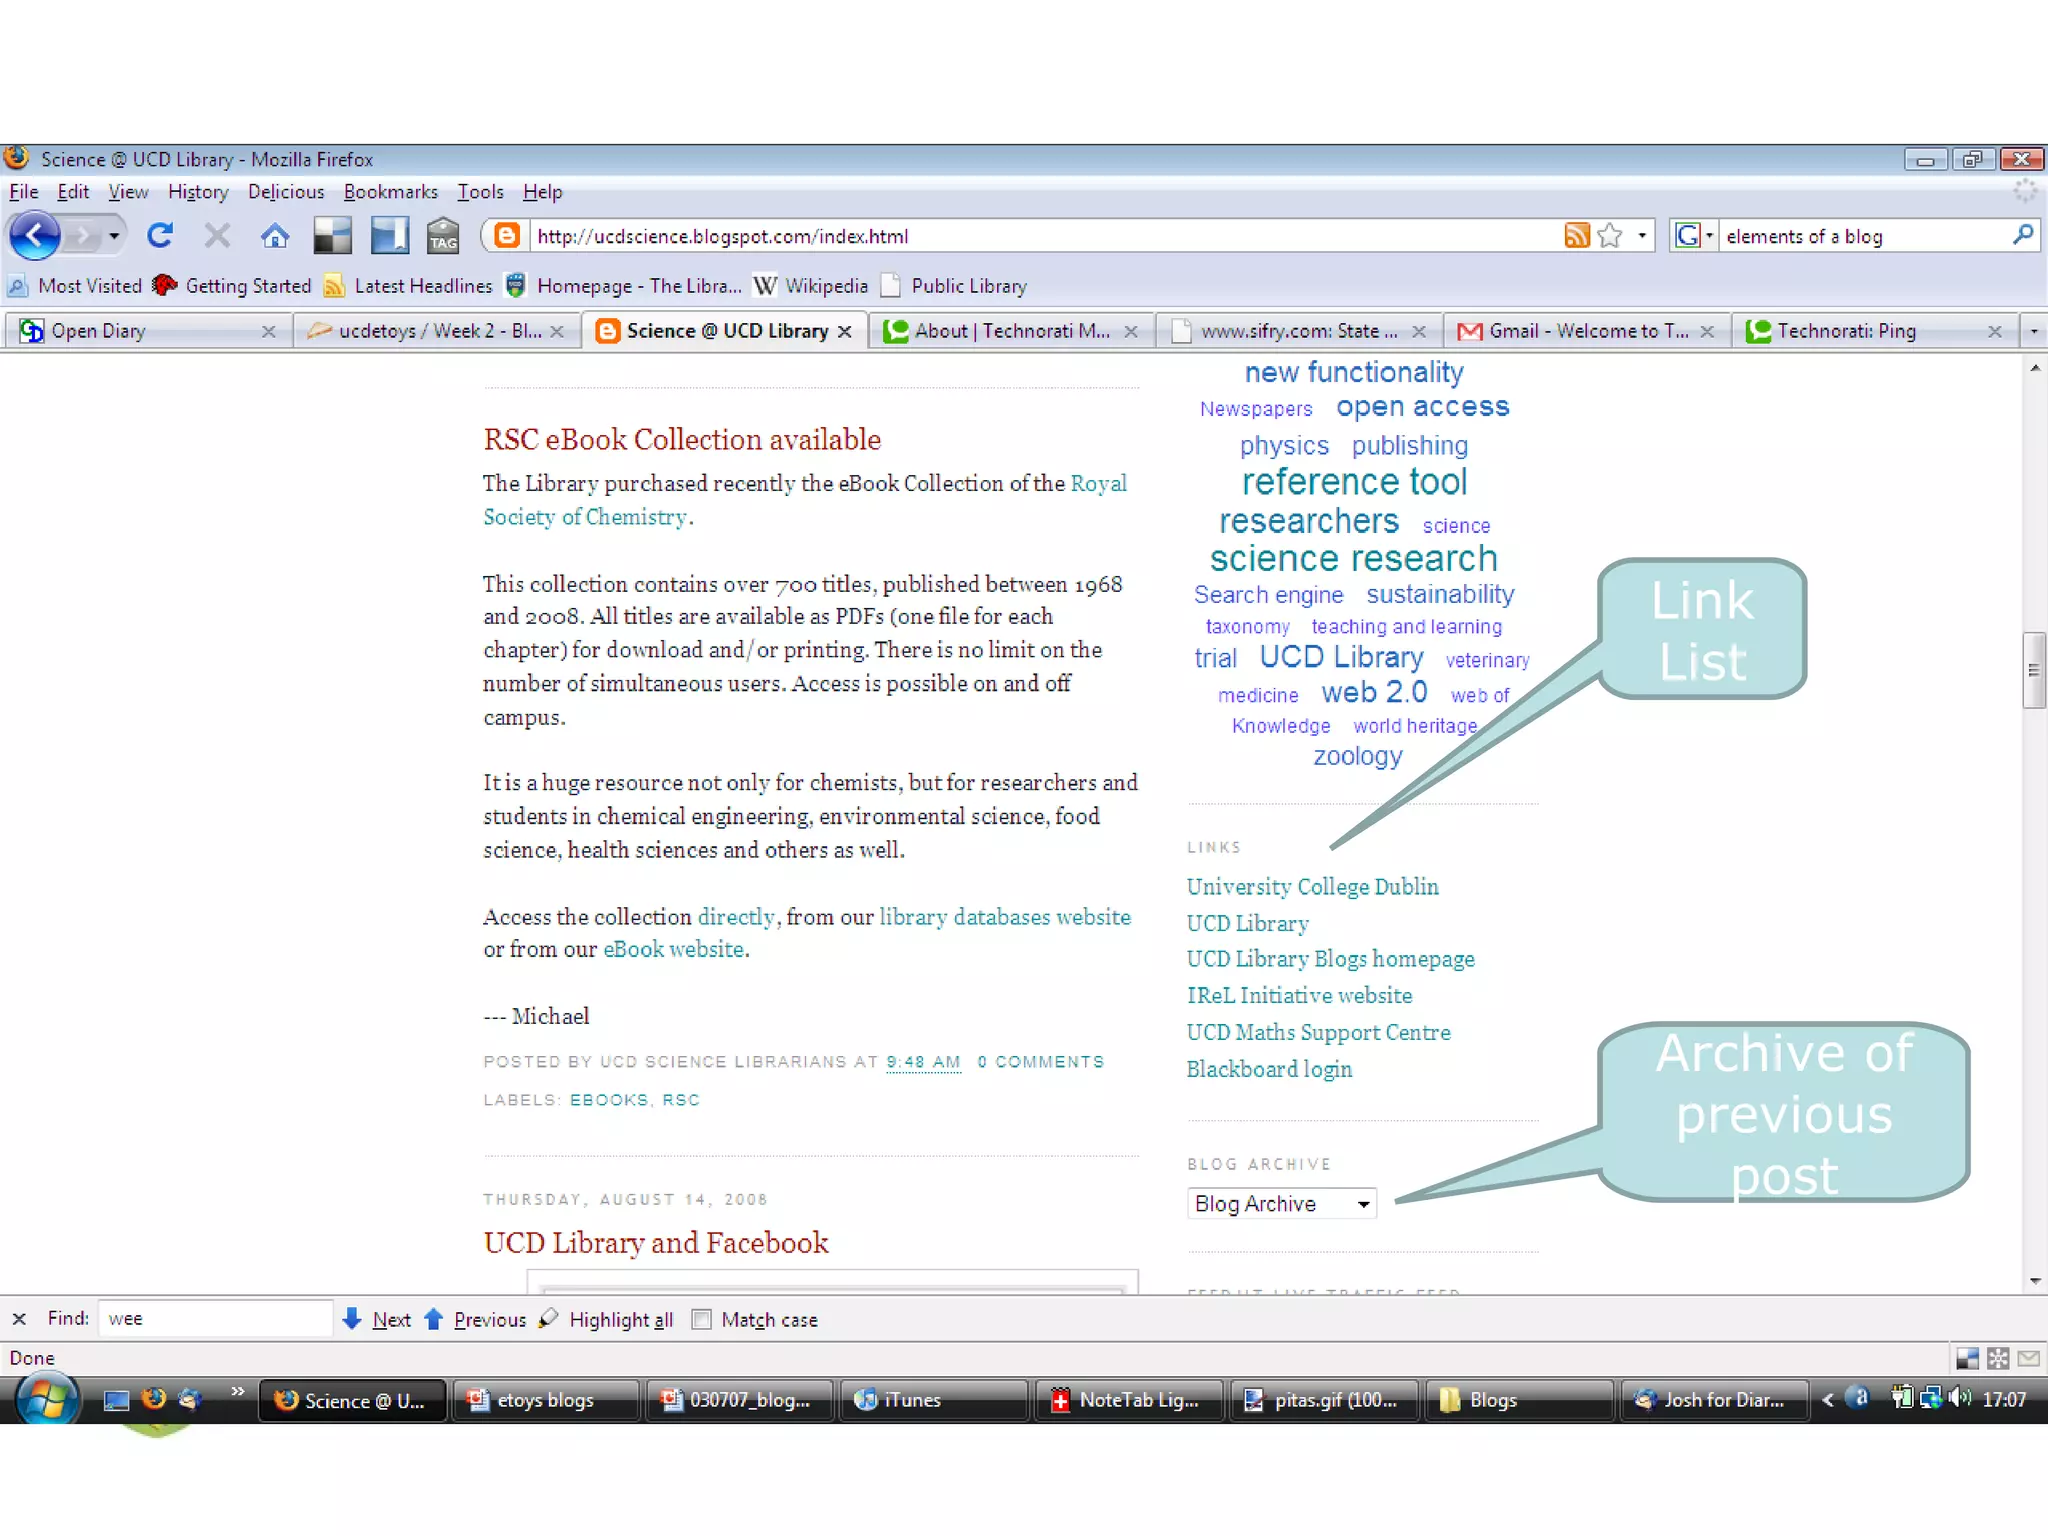Bookmark page with the star icon
This screenshot has width=2048, height=1536.
(x=1609, y=236)
